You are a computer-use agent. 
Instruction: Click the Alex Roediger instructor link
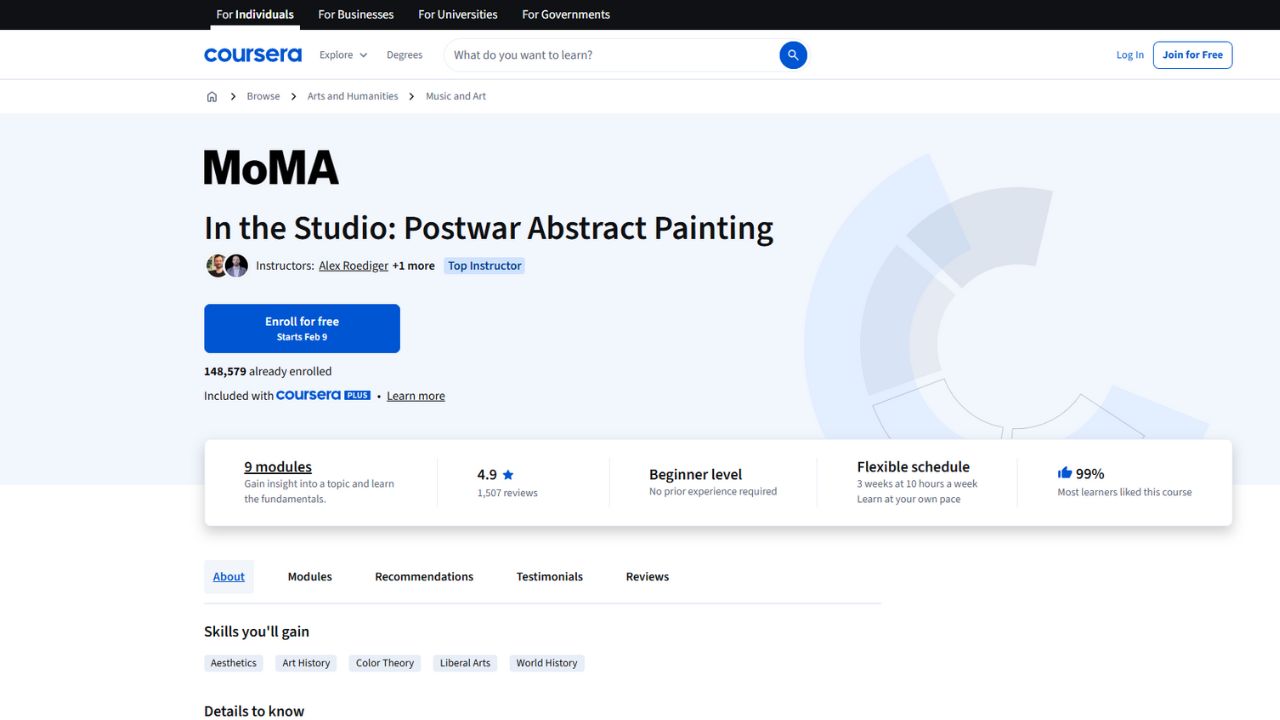(x=353, y=265)
